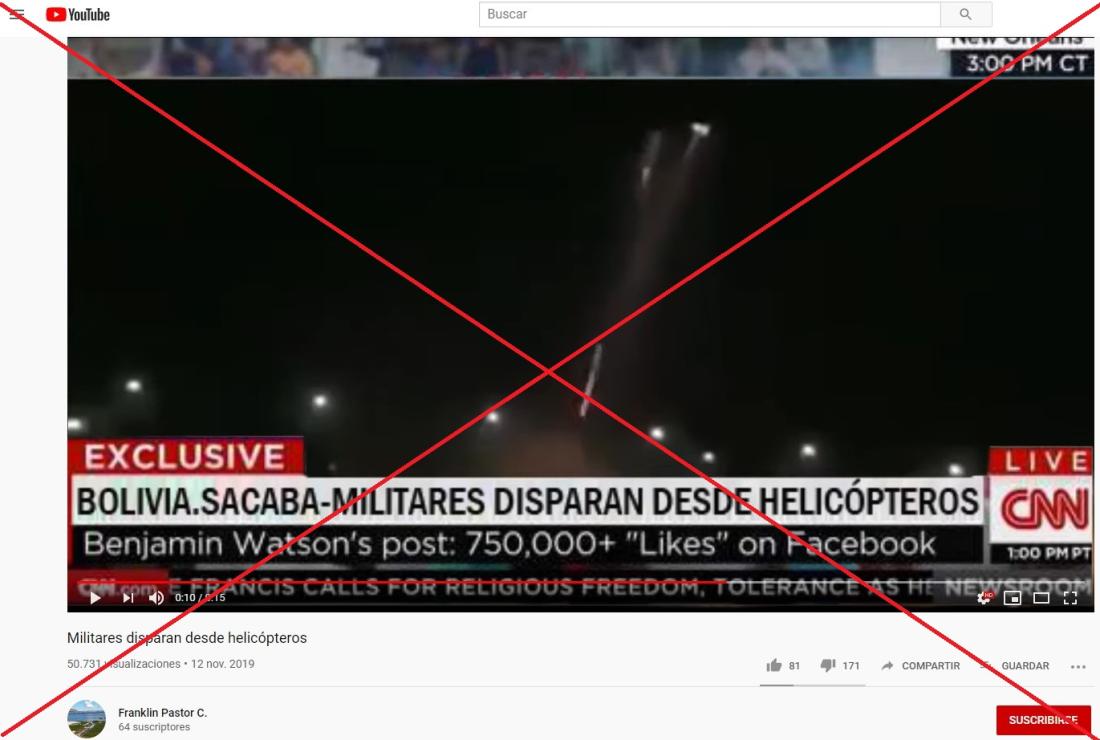Subscribe with the Suscribirse button
This screenshot has width=1100, height=740.
coord(1043,720)
